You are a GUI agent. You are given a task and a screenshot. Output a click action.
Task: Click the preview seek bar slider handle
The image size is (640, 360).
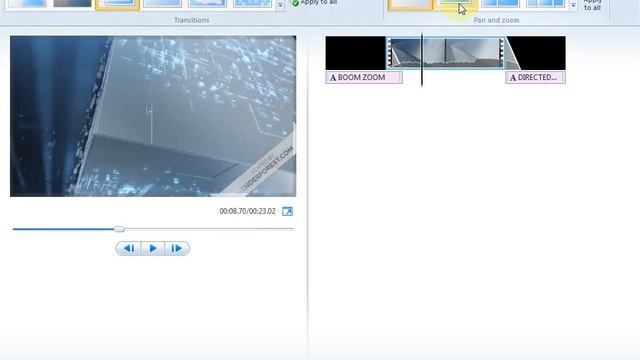pos(119,229)
